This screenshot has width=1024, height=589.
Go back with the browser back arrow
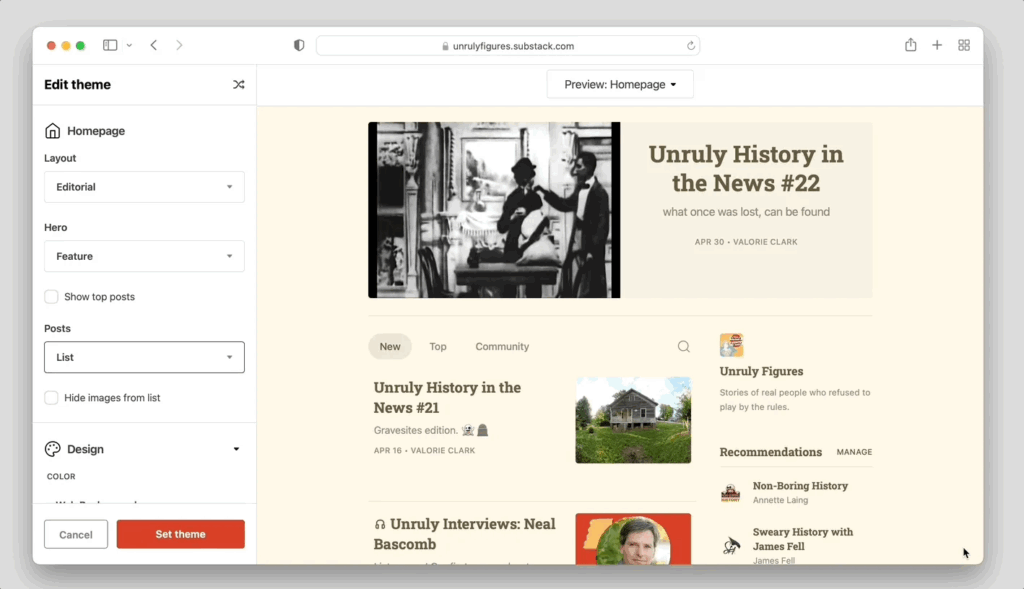pyautogui.click(x=154, y=45)
